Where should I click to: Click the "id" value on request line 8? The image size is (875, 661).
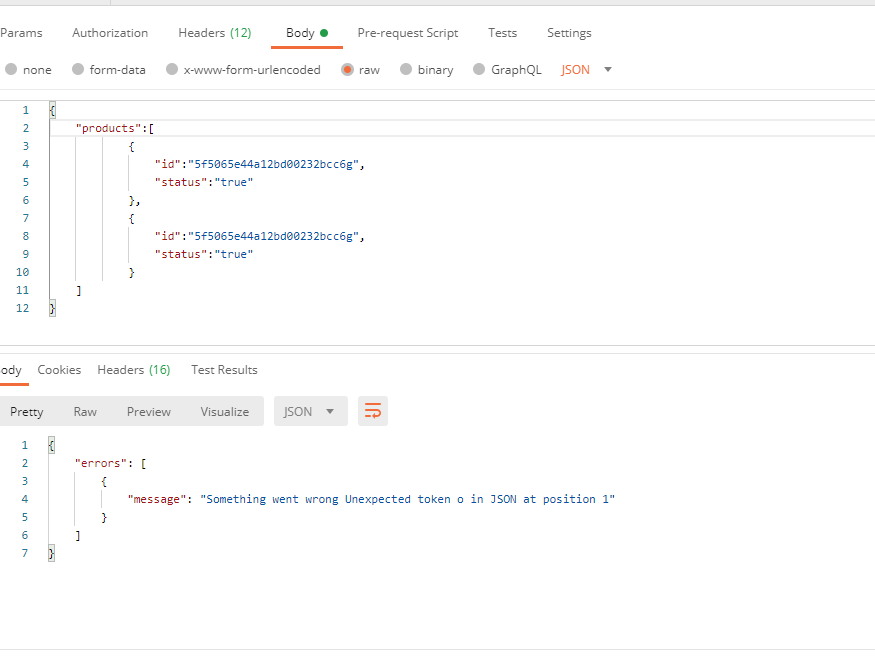pyautogui.click(x=273, y=236)
